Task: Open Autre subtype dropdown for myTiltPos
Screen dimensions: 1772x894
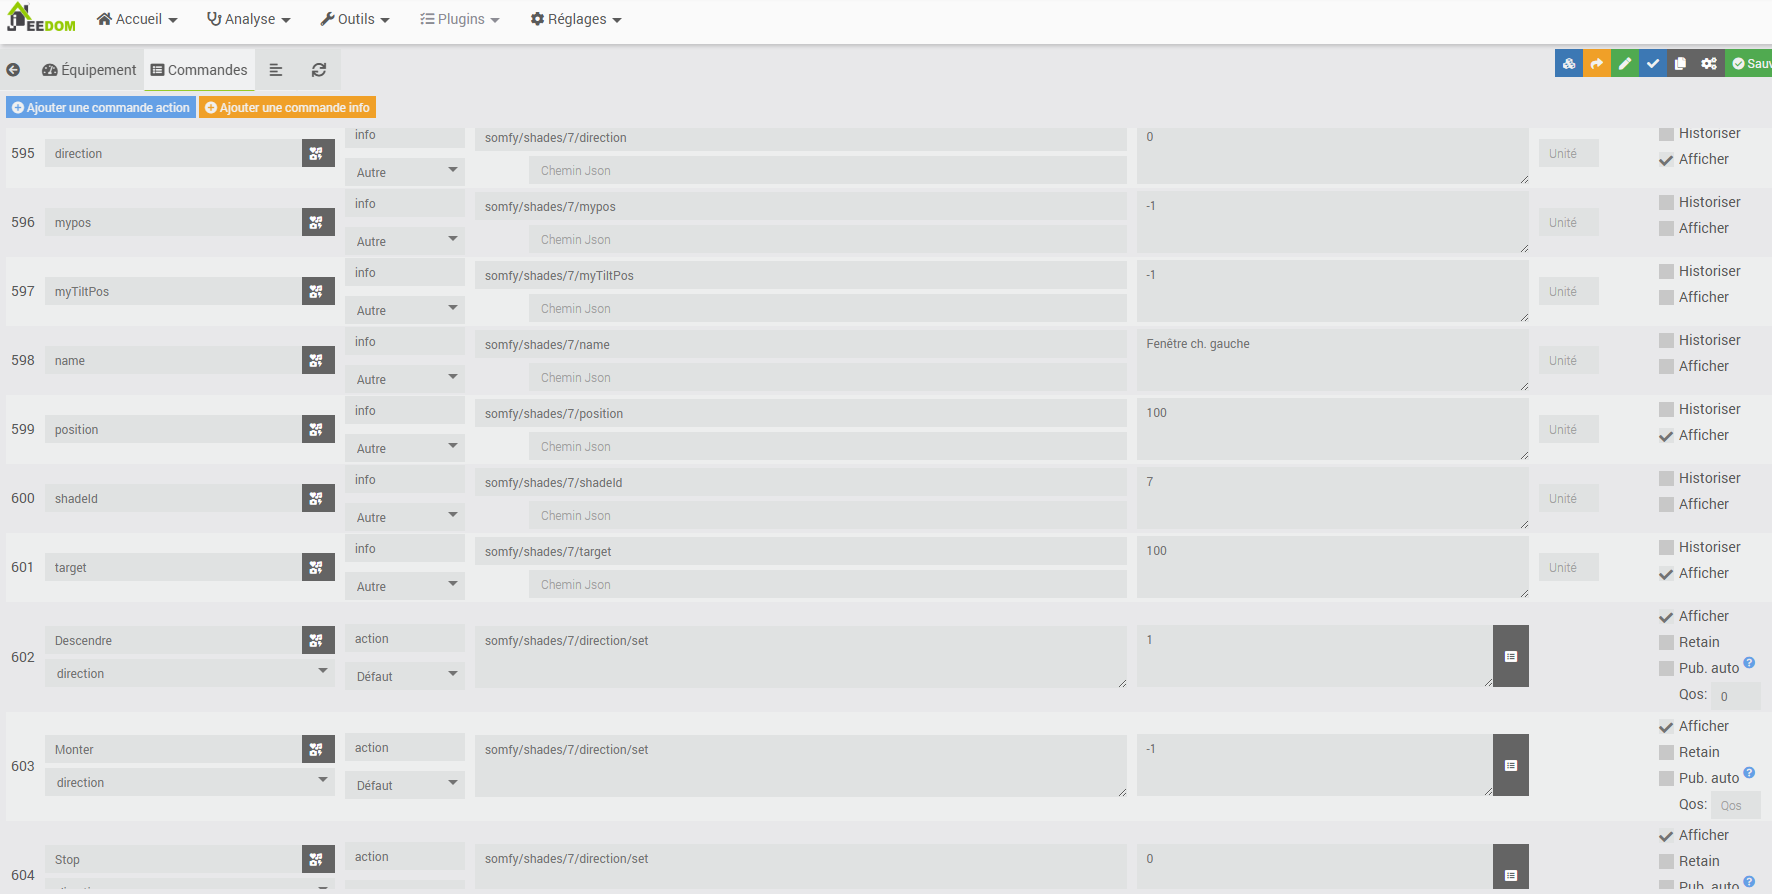Action: click(x=405, y=310)
